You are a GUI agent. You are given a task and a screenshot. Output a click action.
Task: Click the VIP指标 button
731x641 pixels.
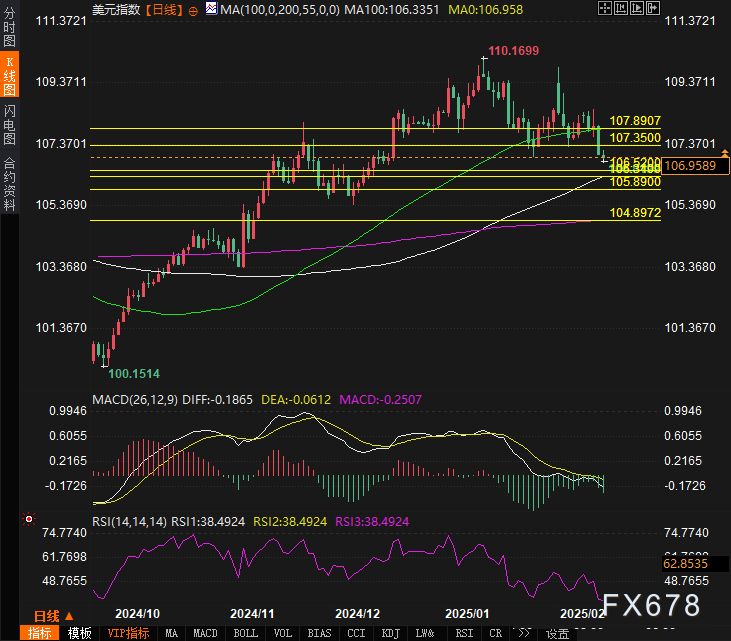pyautogui.click(x=128, y=633)
